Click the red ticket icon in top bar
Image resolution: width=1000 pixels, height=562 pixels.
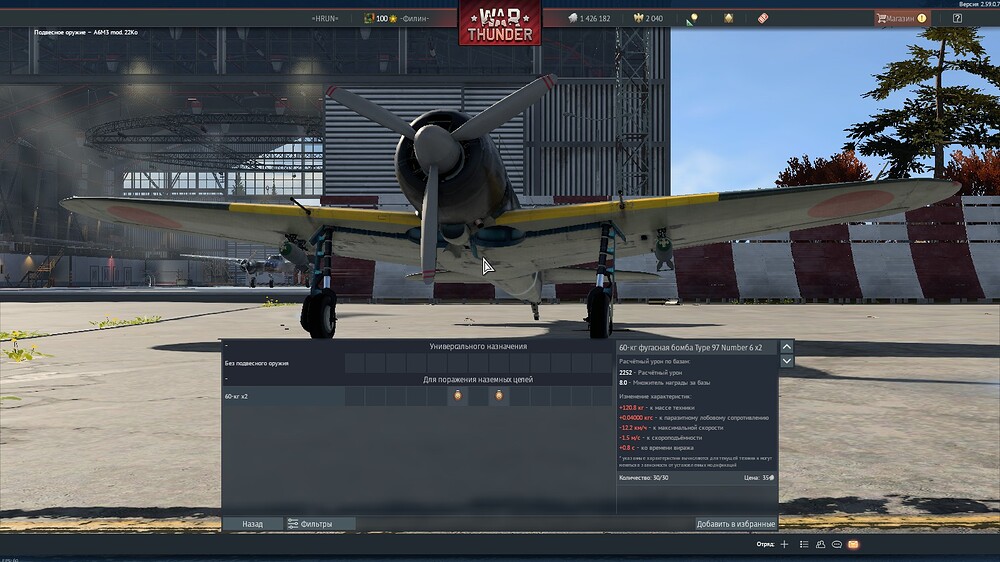[x=763, y=18]
